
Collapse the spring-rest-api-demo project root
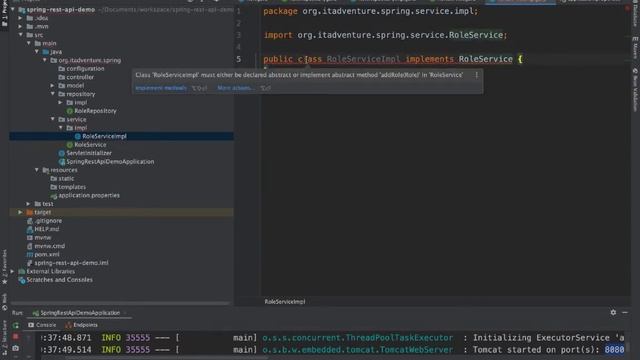(13, 9)
